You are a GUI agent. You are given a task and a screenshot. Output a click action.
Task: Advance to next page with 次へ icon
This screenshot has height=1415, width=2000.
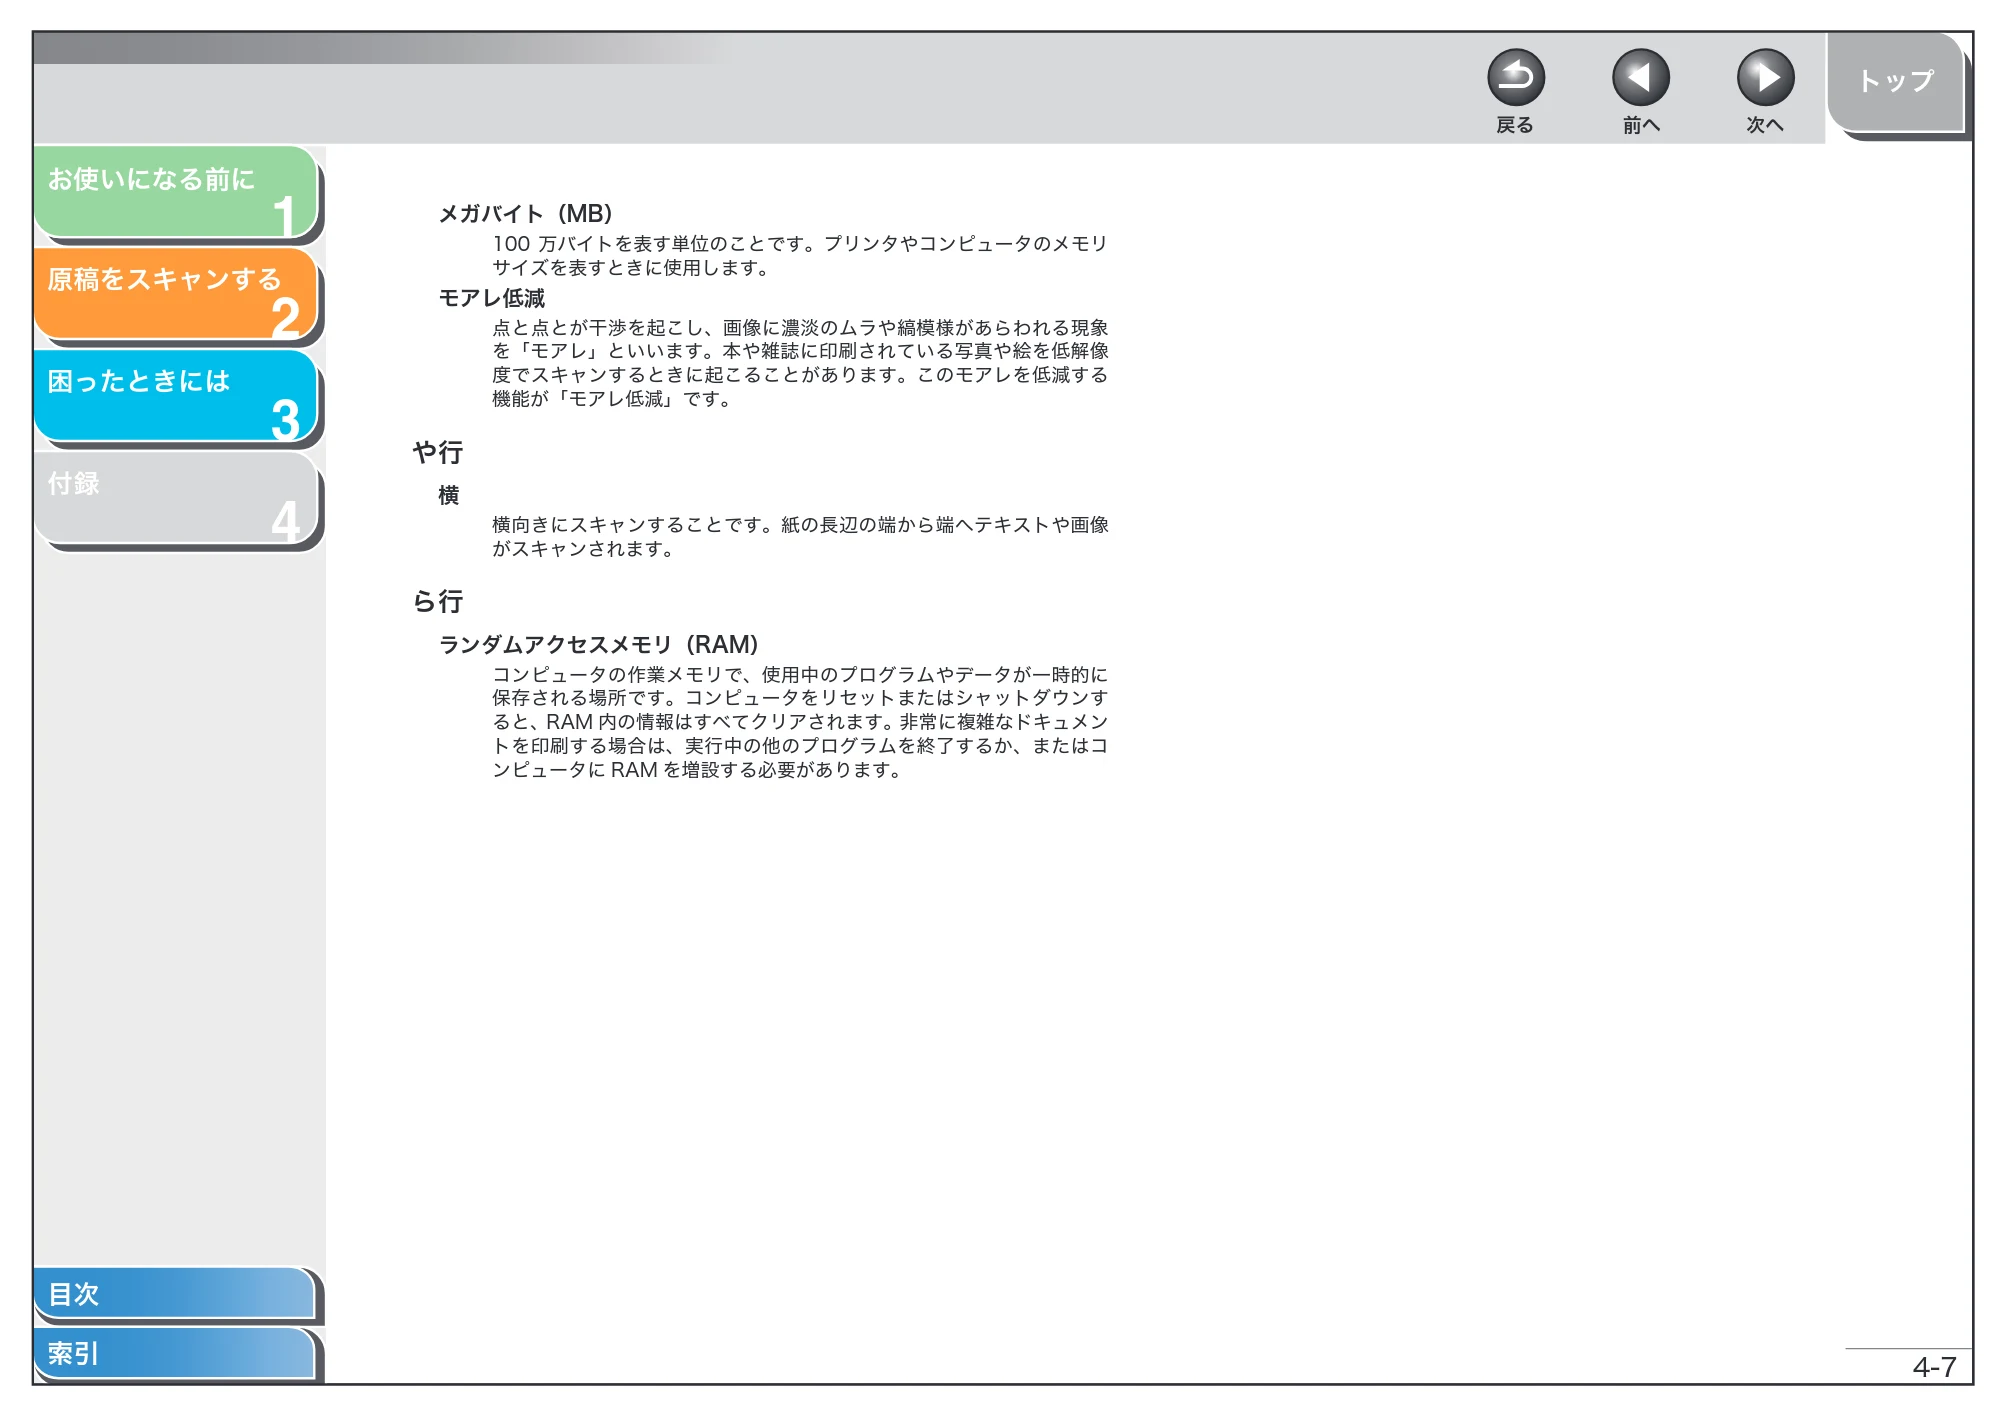coord(1765,78)
